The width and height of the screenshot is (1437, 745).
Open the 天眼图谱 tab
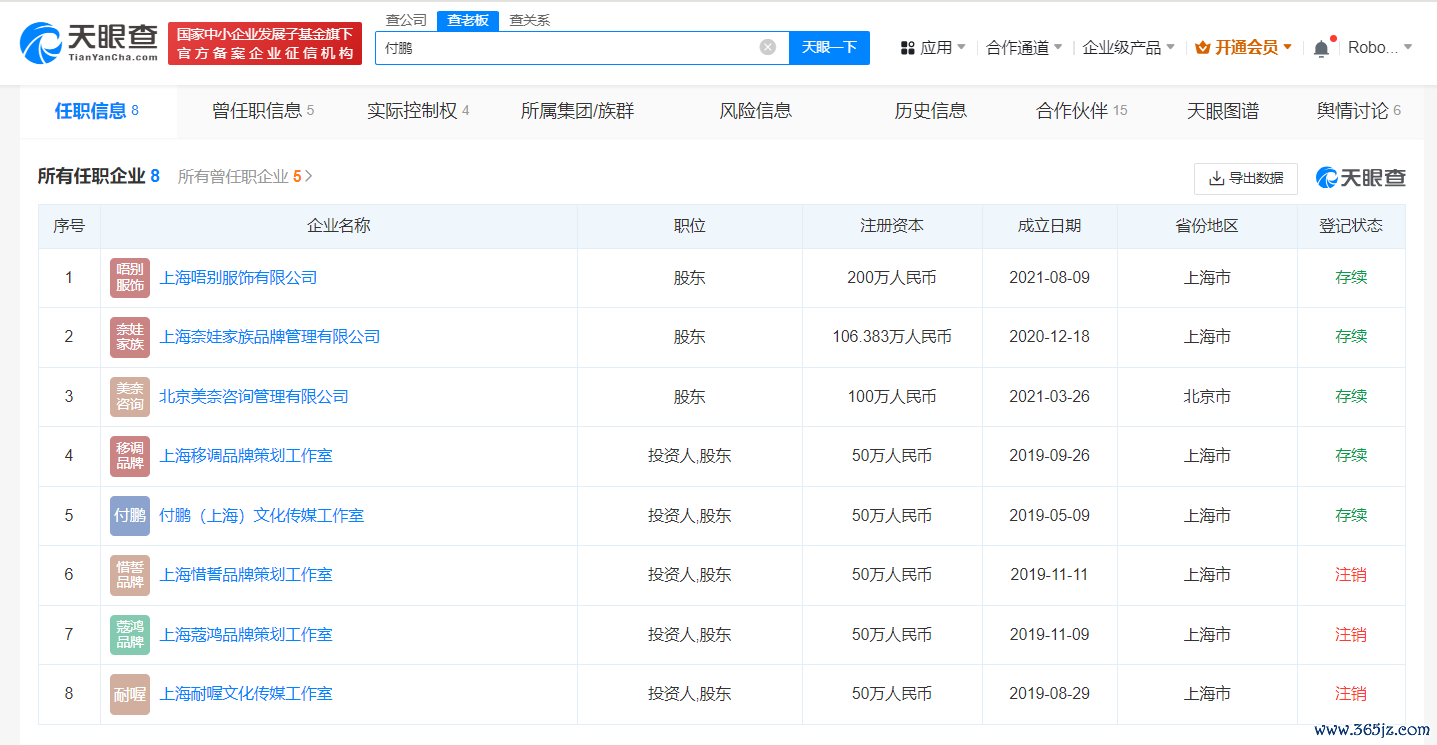click(x=1223, y=111)
